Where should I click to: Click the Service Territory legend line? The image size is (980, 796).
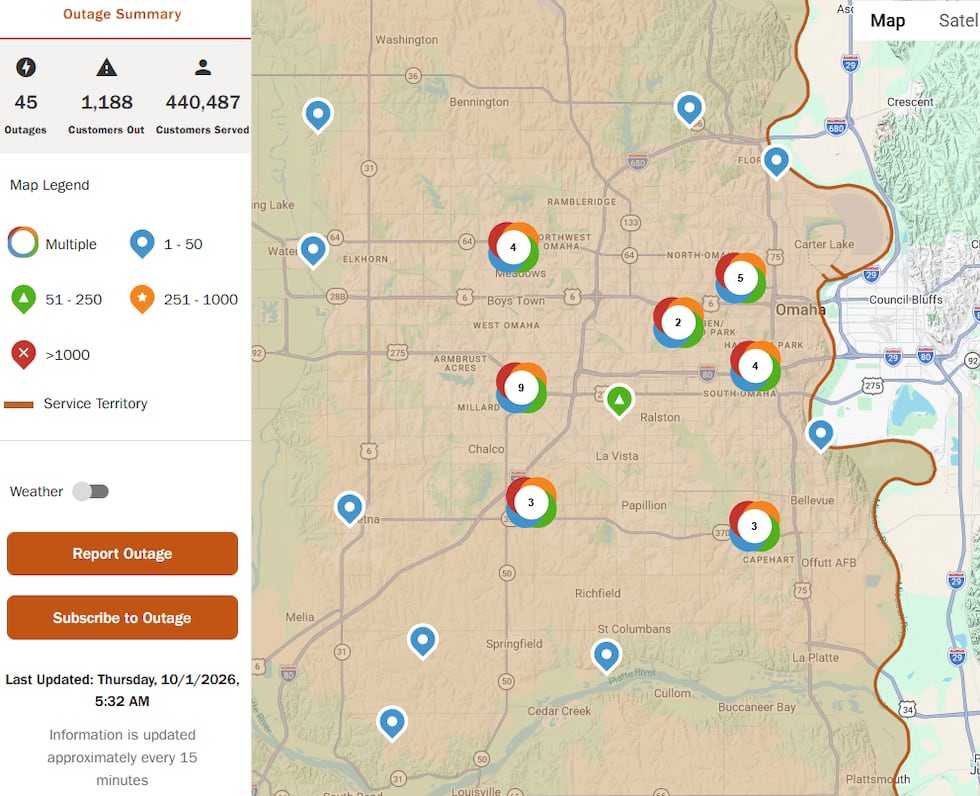pyautogui.click(x=19, y=405)
